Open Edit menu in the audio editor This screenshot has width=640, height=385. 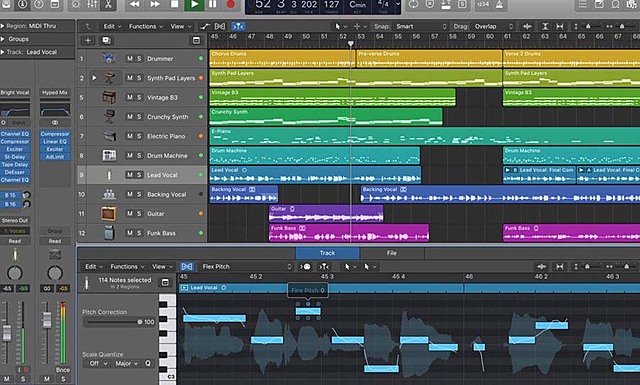coord(94,267)
